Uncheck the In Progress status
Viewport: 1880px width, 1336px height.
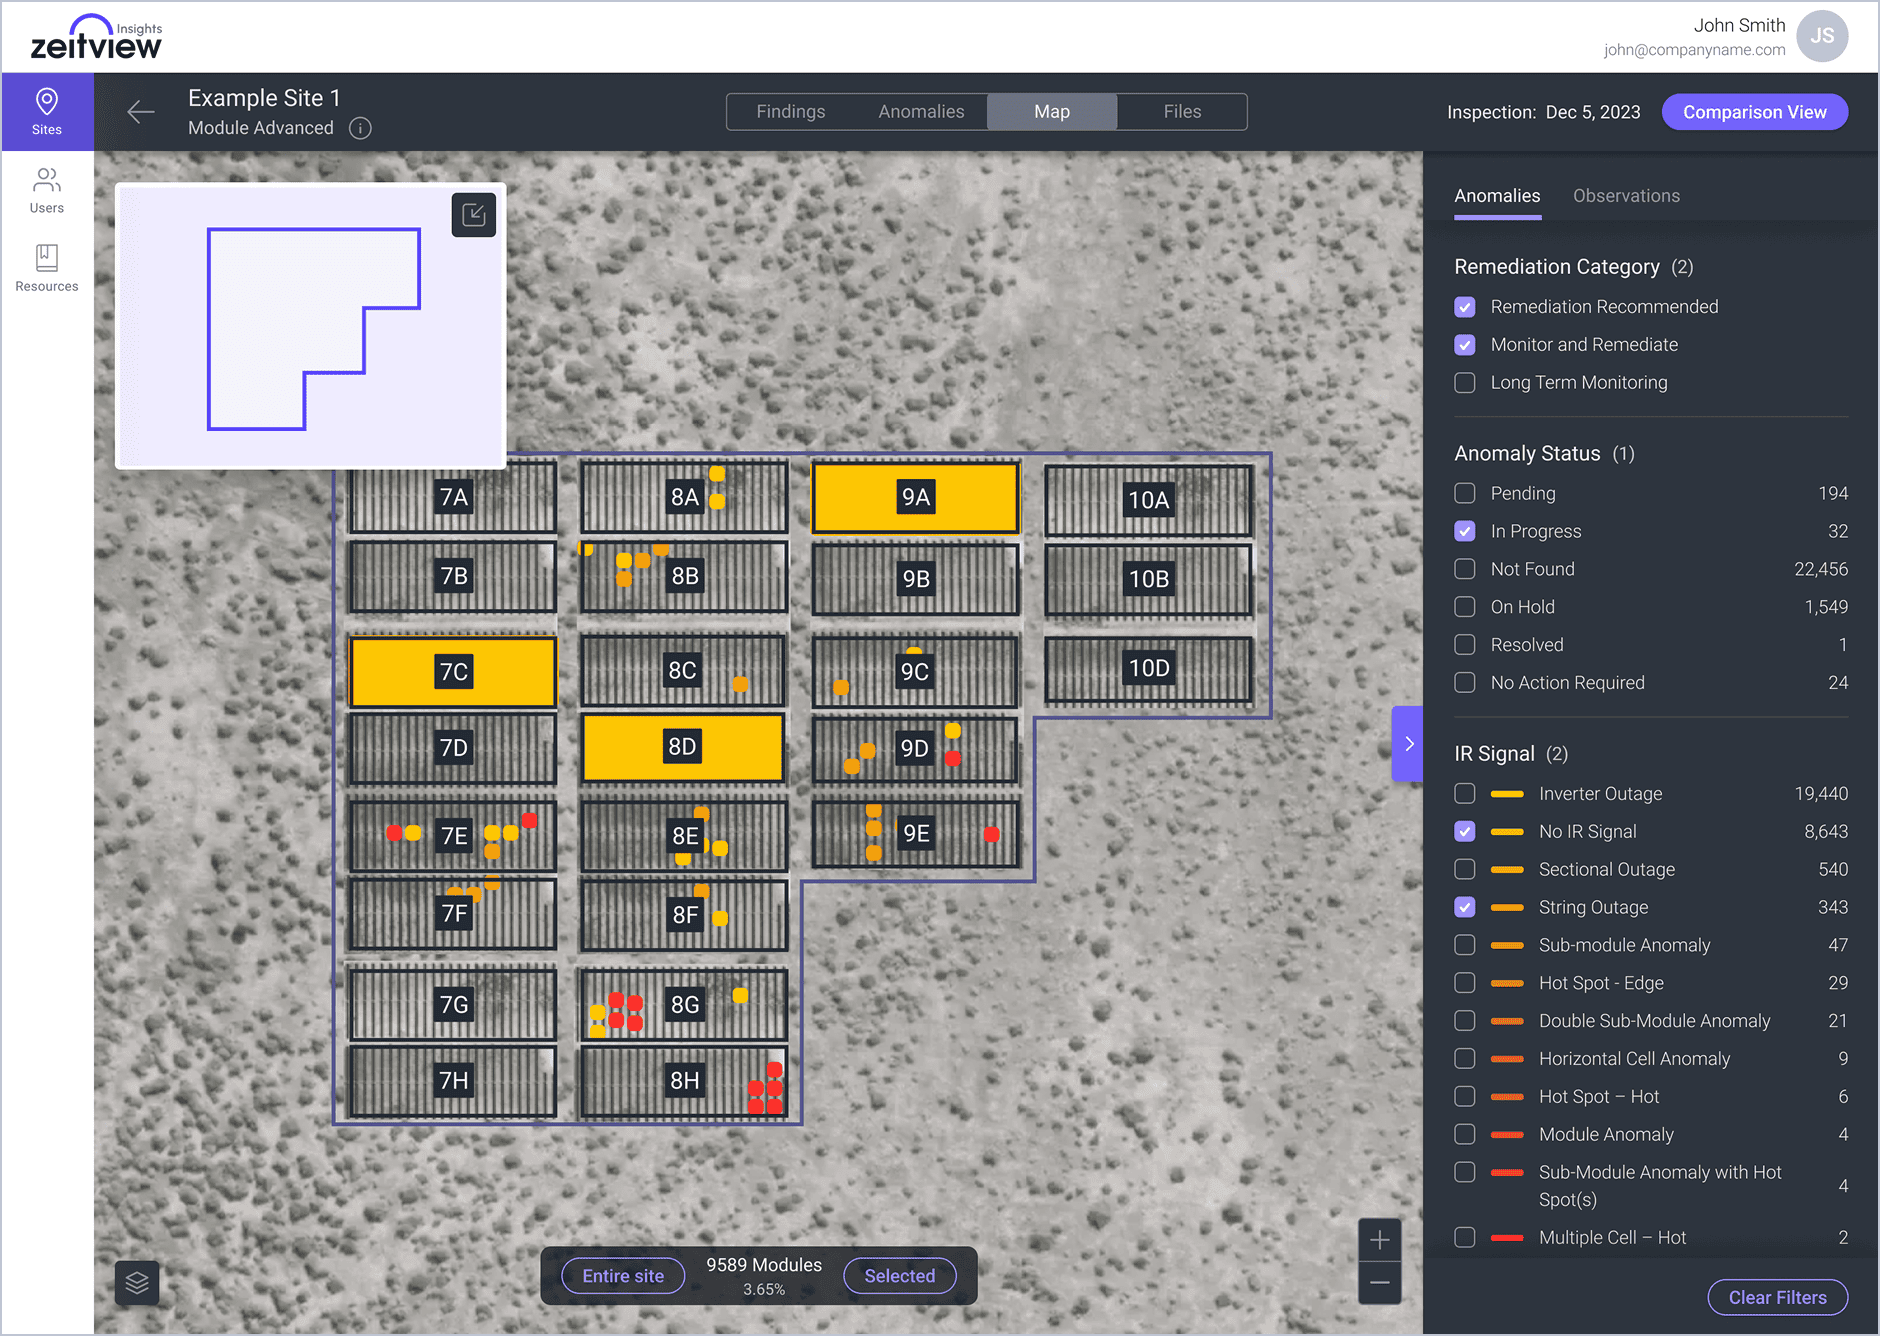click(x=1465, y=531)
